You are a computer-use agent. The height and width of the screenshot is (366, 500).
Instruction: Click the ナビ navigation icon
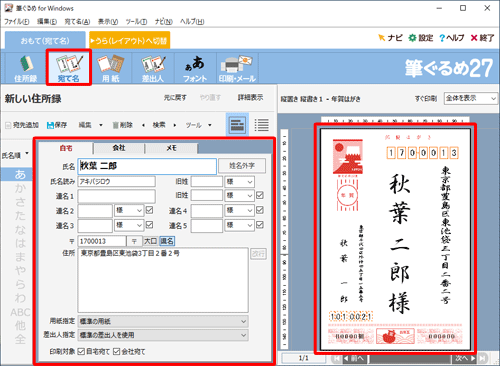390,38
